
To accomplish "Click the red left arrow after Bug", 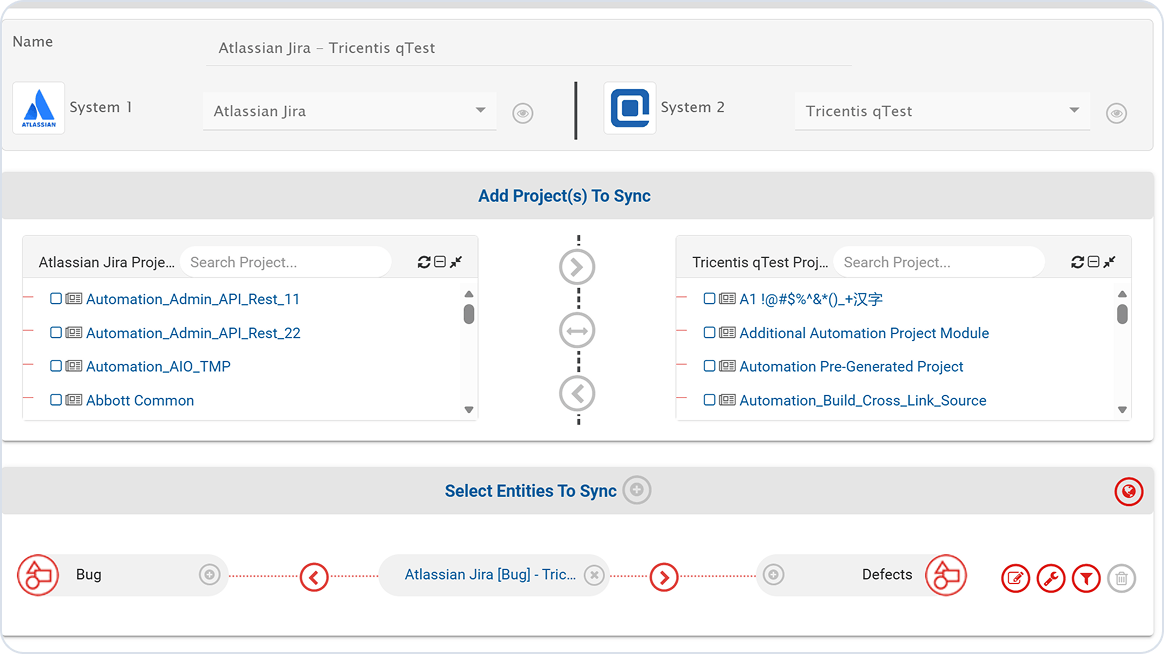I will point(314,577).
